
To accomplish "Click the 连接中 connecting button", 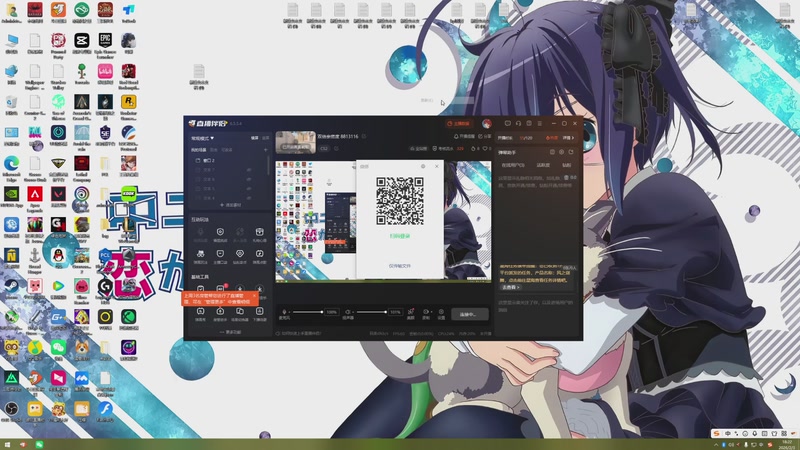I will 469,314.
